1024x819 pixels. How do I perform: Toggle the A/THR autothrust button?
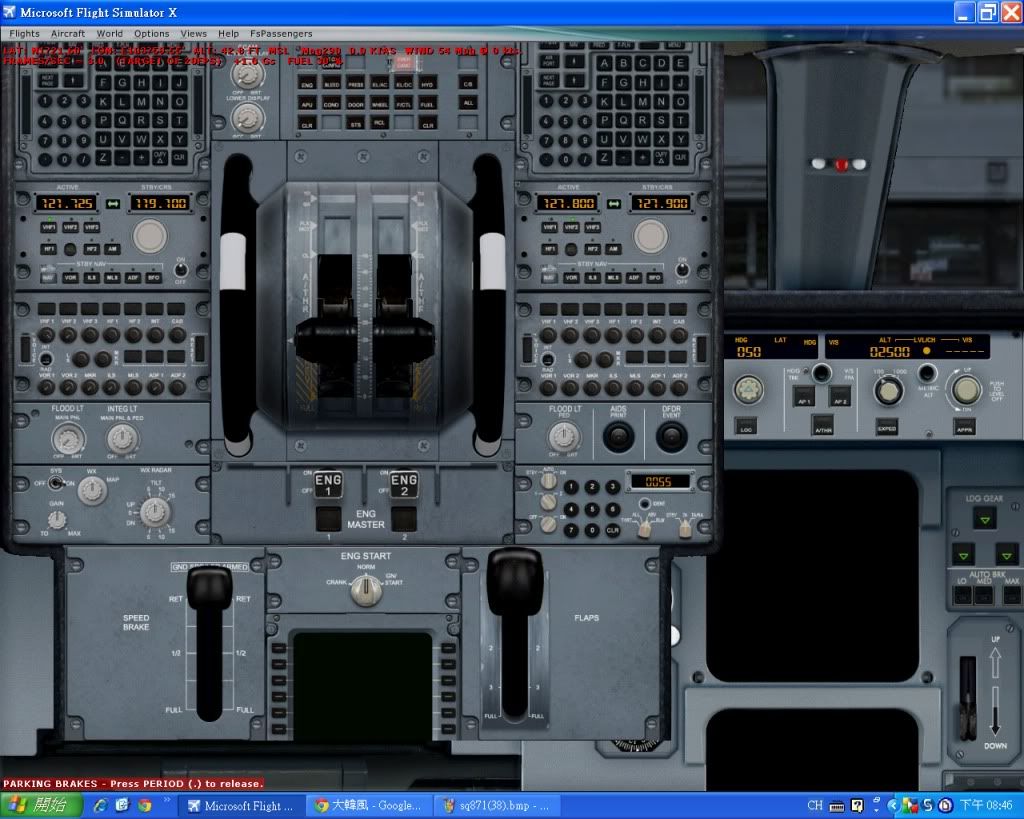(x=823, y=425)
